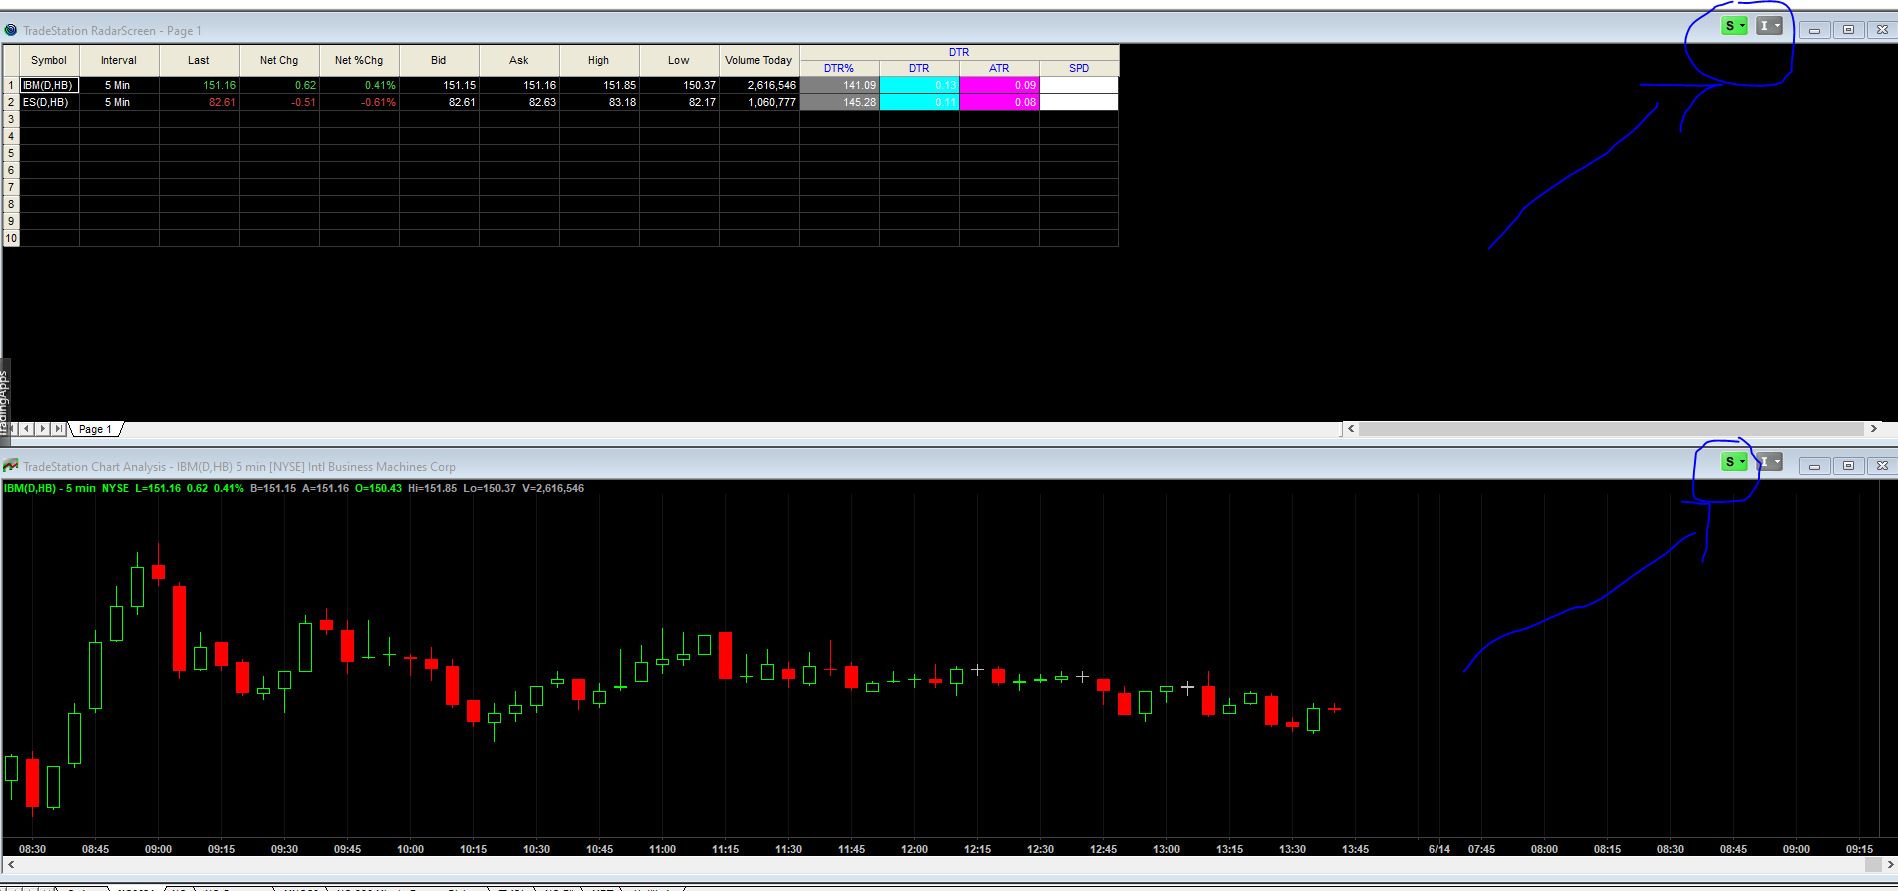This screenshot has height=891, width=1898.
Task: Click IBM low value 150.37 cell
Action: pyautogui.click(x=679, y=85)
